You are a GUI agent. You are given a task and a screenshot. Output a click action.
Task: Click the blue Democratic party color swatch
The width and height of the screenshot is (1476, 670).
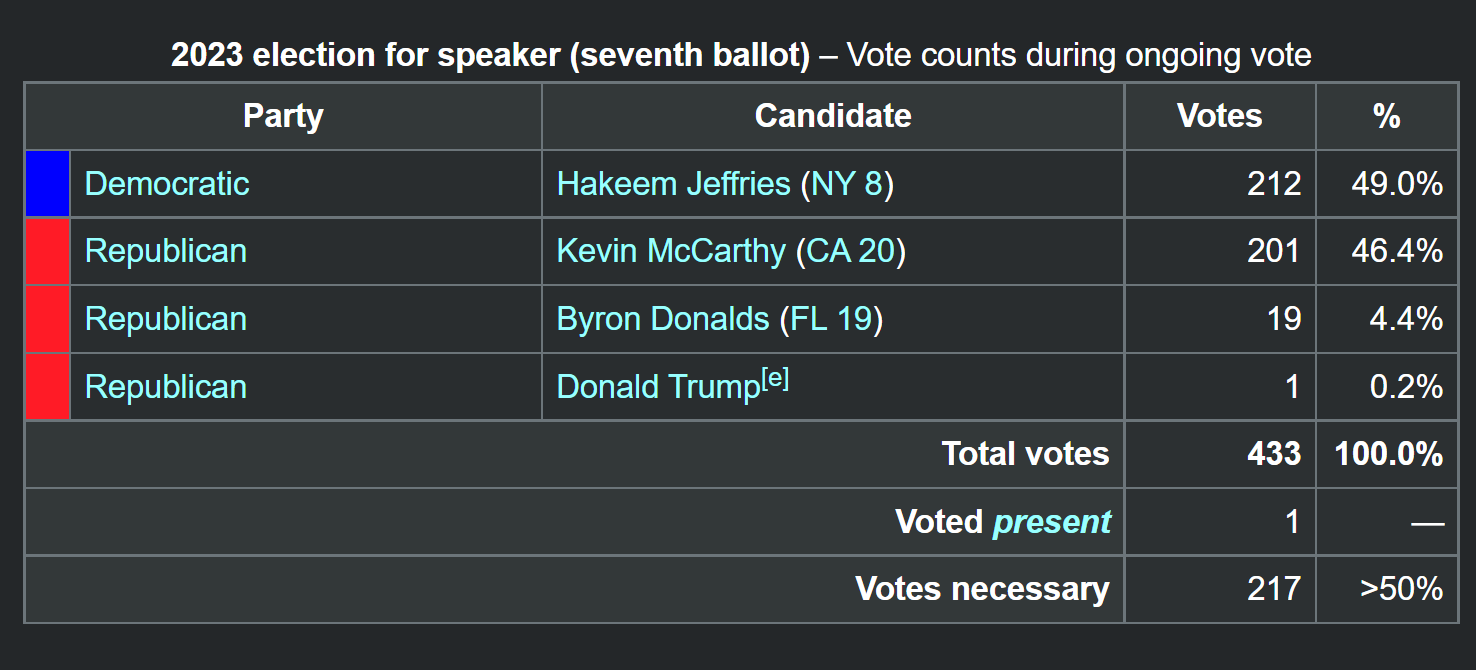(47, 184)
